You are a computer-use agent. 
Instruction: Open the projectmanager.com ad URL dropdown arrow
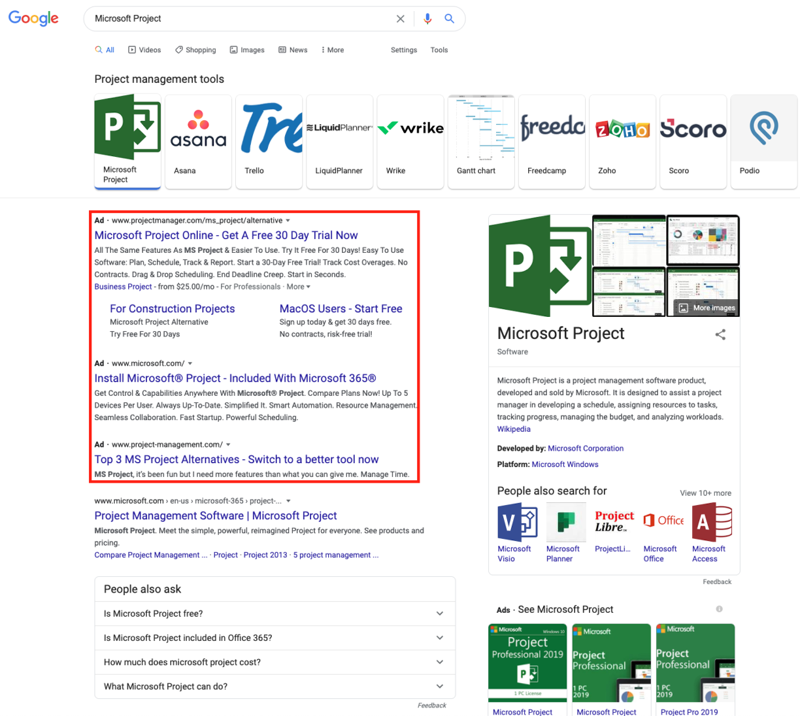pyautogui.click(x=288, y=220)
